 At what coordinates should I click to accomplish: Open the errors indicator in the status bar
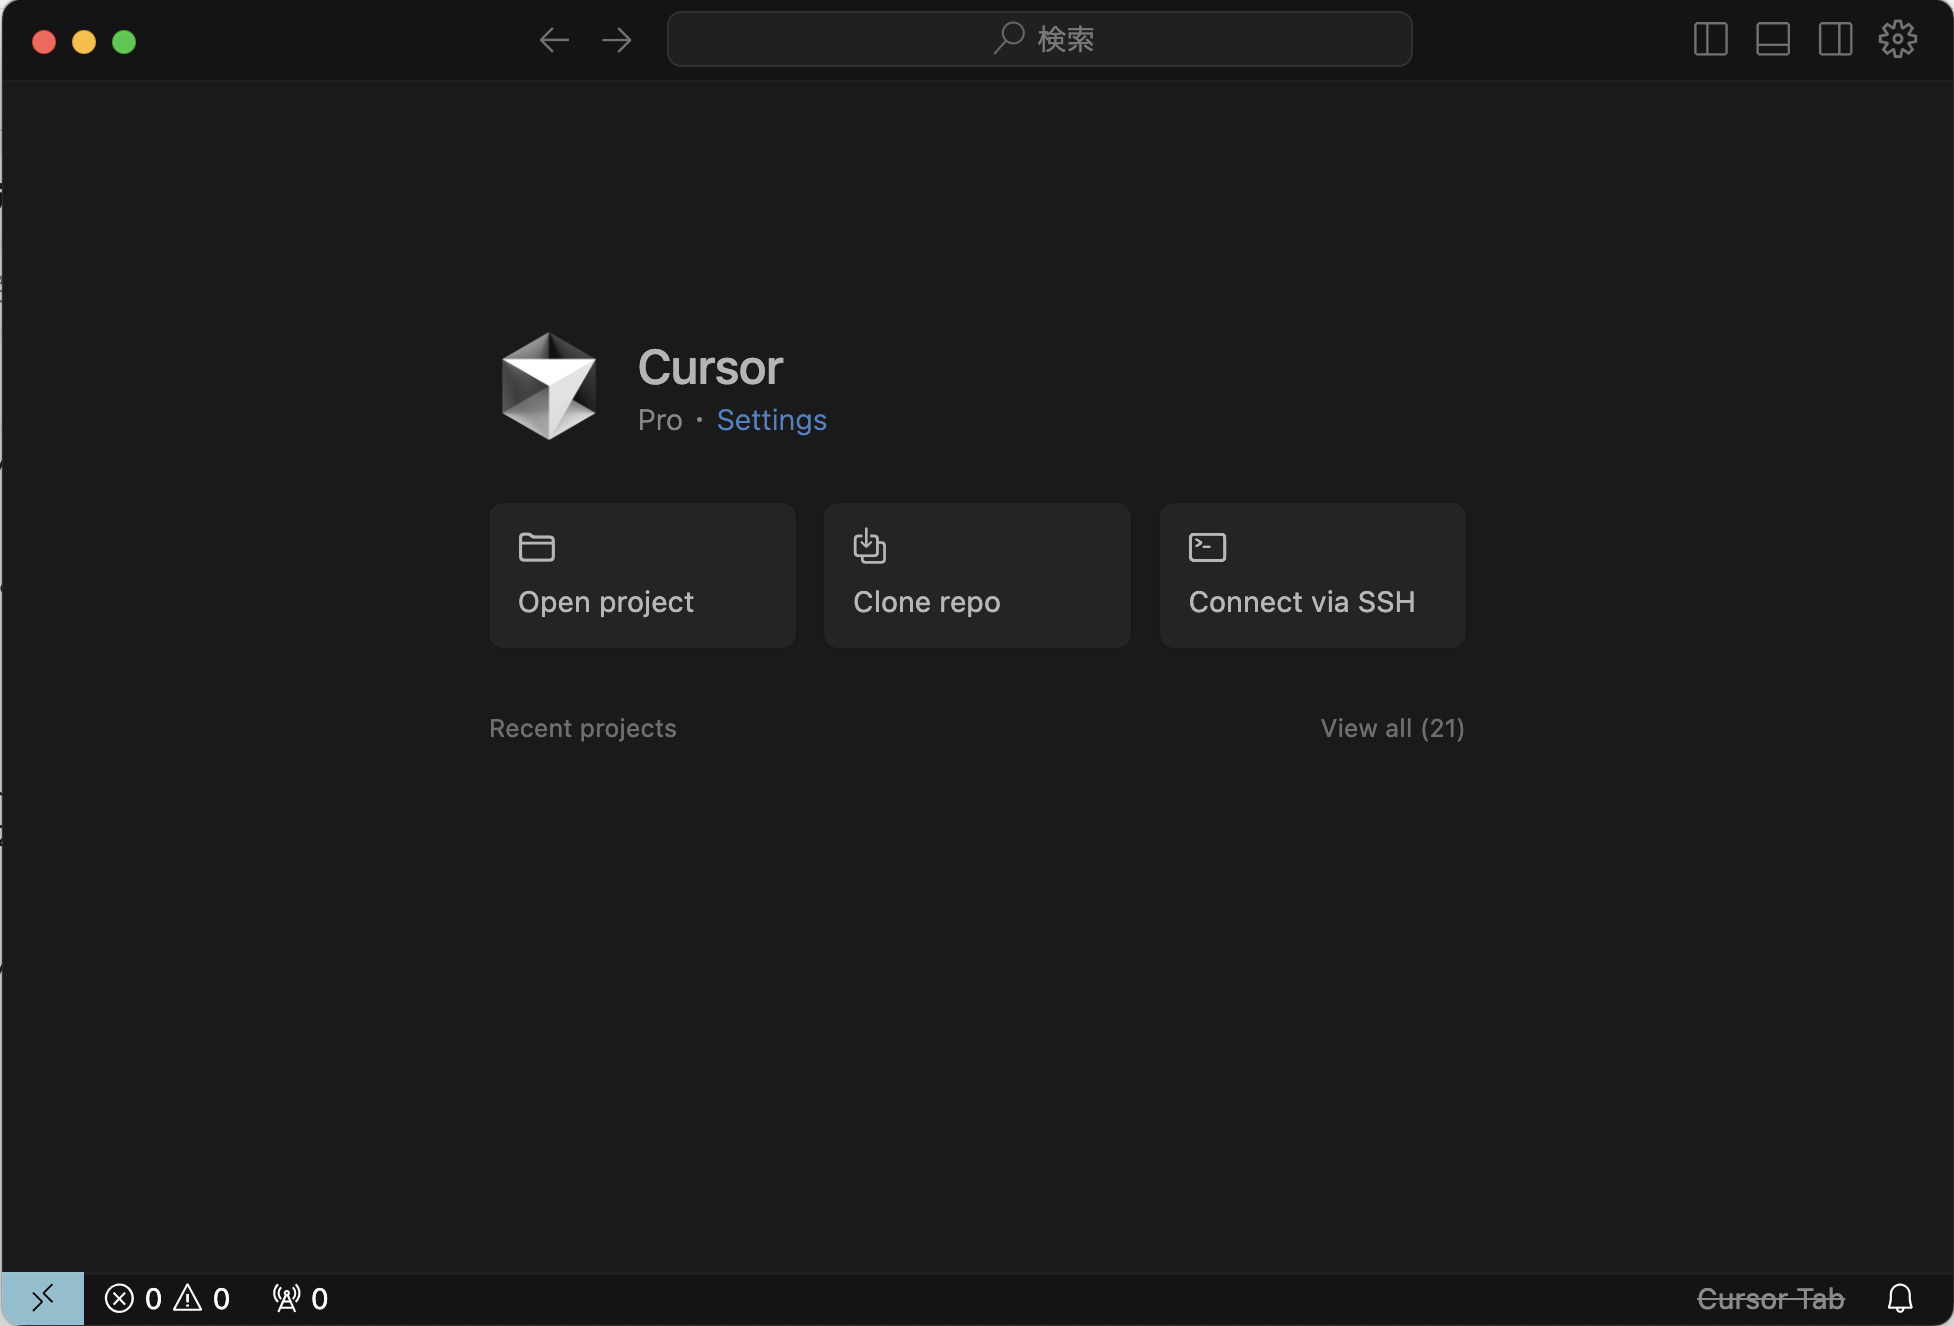tap(135, 1297)
